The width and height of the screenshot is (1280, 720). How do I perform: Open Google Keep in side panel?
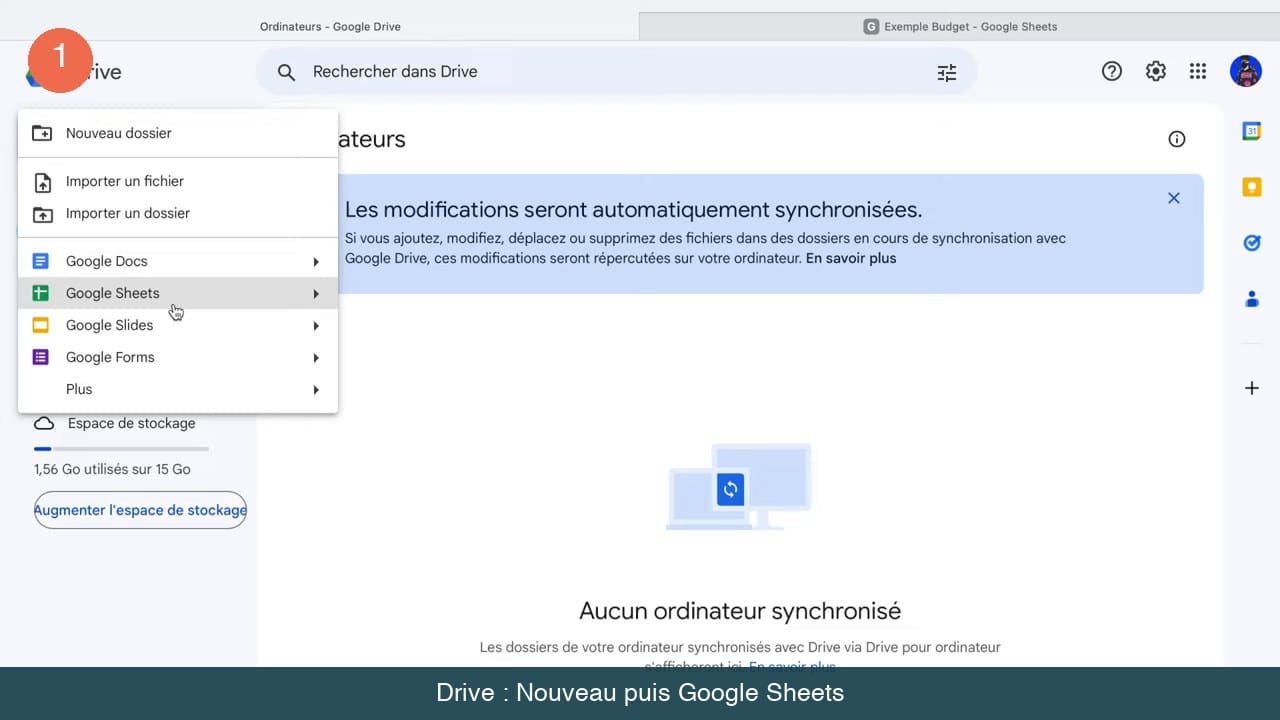(1252, 187)
